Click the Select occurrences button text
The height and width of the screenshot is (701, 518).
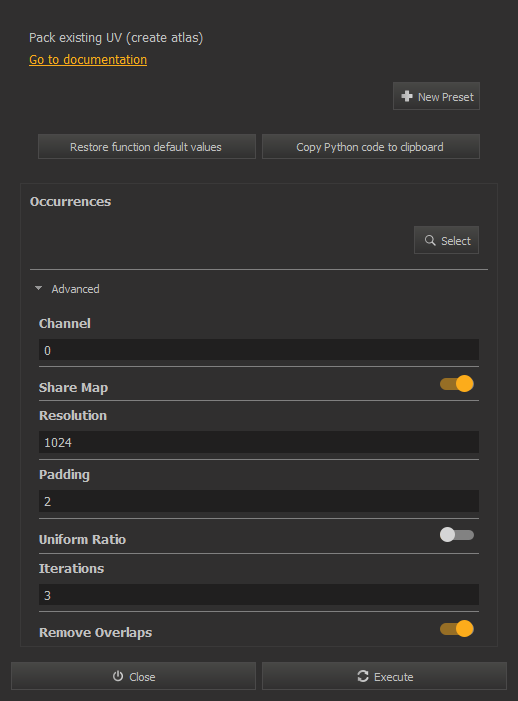pos(456,241)
